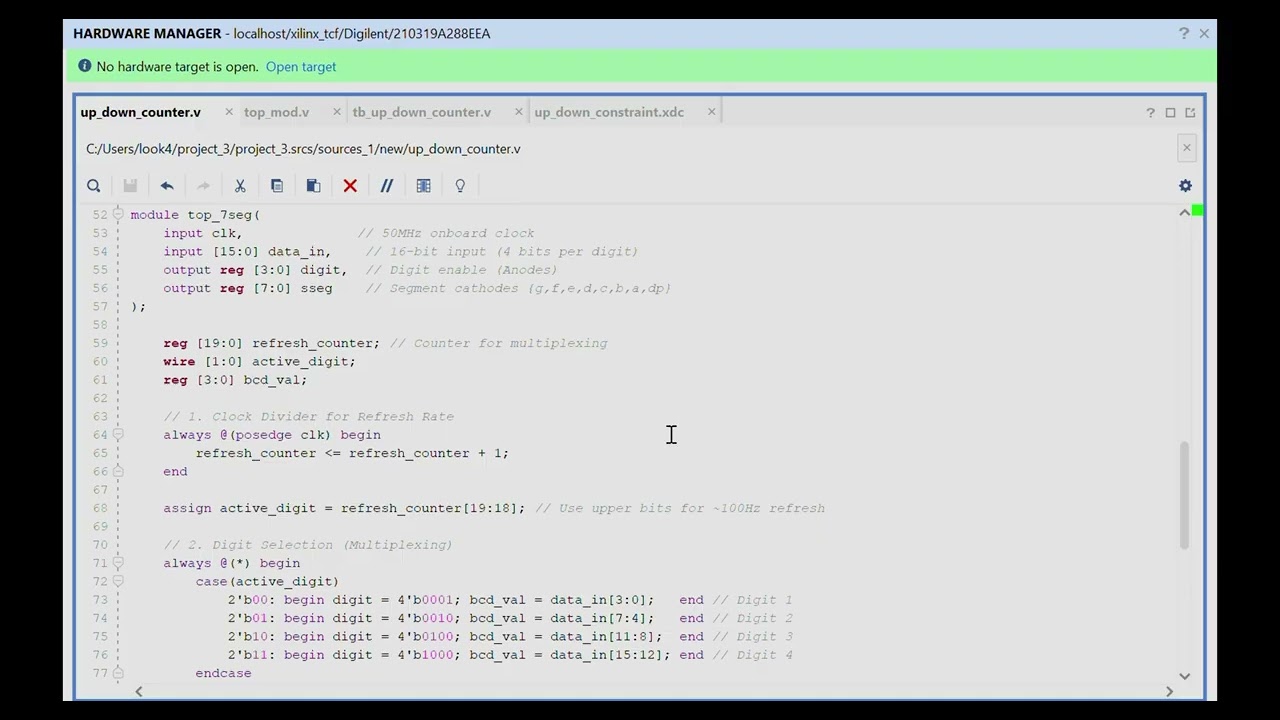The width and height of the screenshot is (1280, 720).
Task: Maximize the editor panel
Action: [x=1170, y=113]
